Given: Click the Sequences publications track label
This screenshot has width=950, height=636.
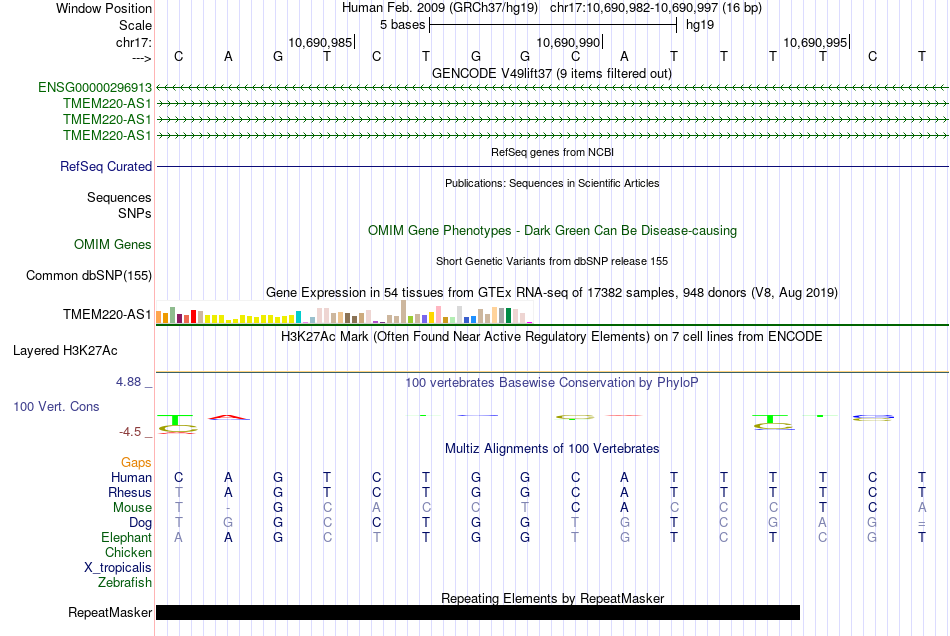Looking at the screenshot, I should 119,197.
